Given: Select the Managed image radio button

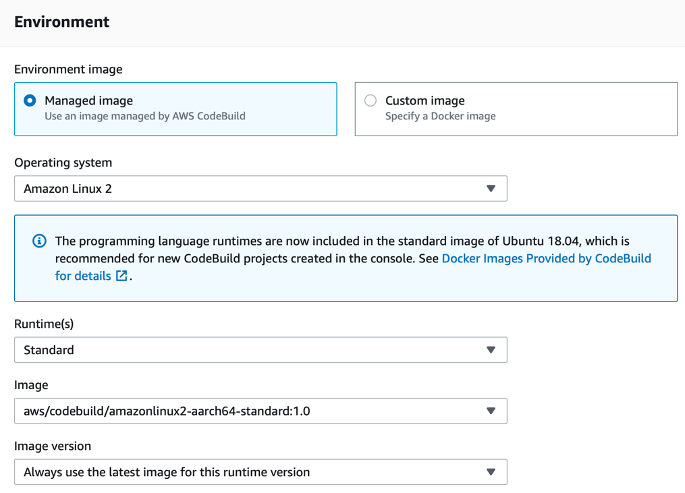Looking at the screenshot, I should 31,101.
